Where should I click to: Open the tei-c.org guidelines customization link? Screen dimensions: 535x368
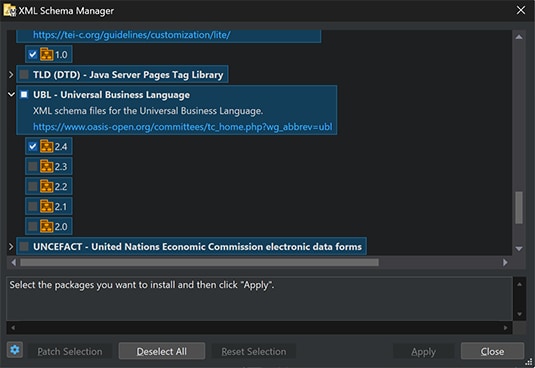coord(132,35)
